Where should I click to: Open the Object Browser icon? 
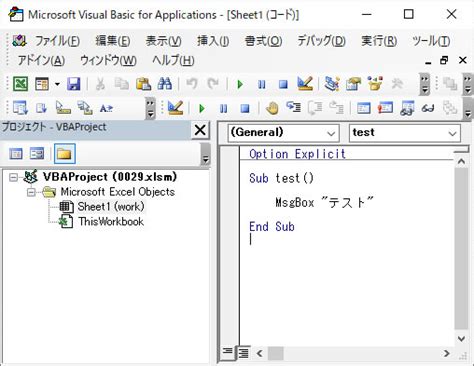point(375,84)
